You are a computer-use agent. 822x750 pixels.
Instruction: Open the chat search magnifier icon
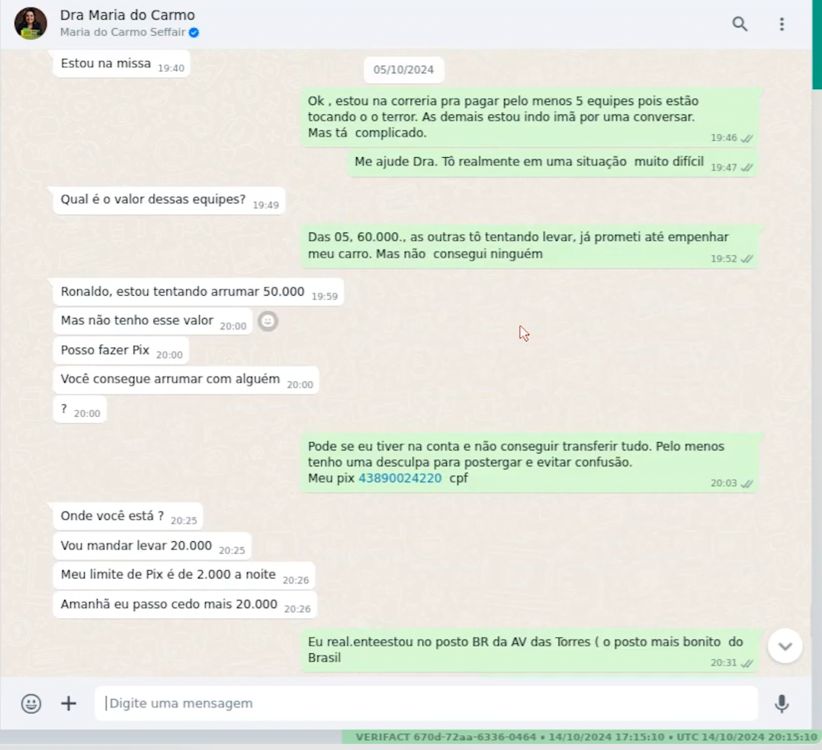coord(740,24)
